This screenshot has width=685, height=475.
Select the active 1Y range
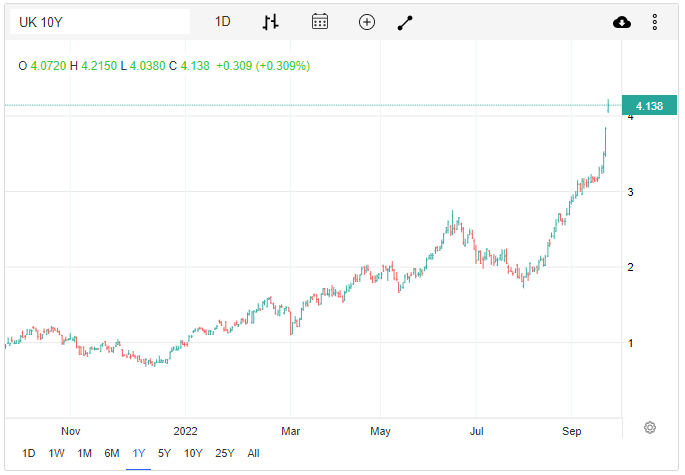[139, 453]
